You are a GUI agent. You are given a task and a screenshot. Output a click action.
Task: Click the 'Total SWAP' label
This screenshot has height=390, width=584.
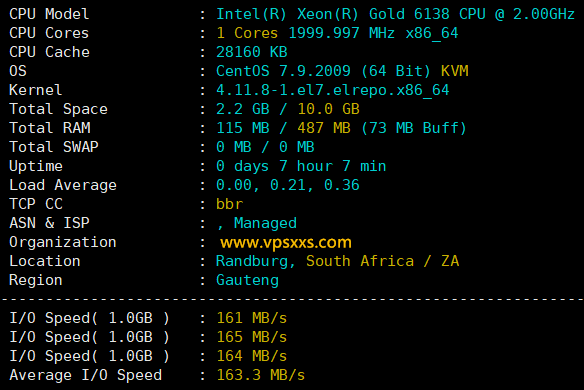pos(54,147)
